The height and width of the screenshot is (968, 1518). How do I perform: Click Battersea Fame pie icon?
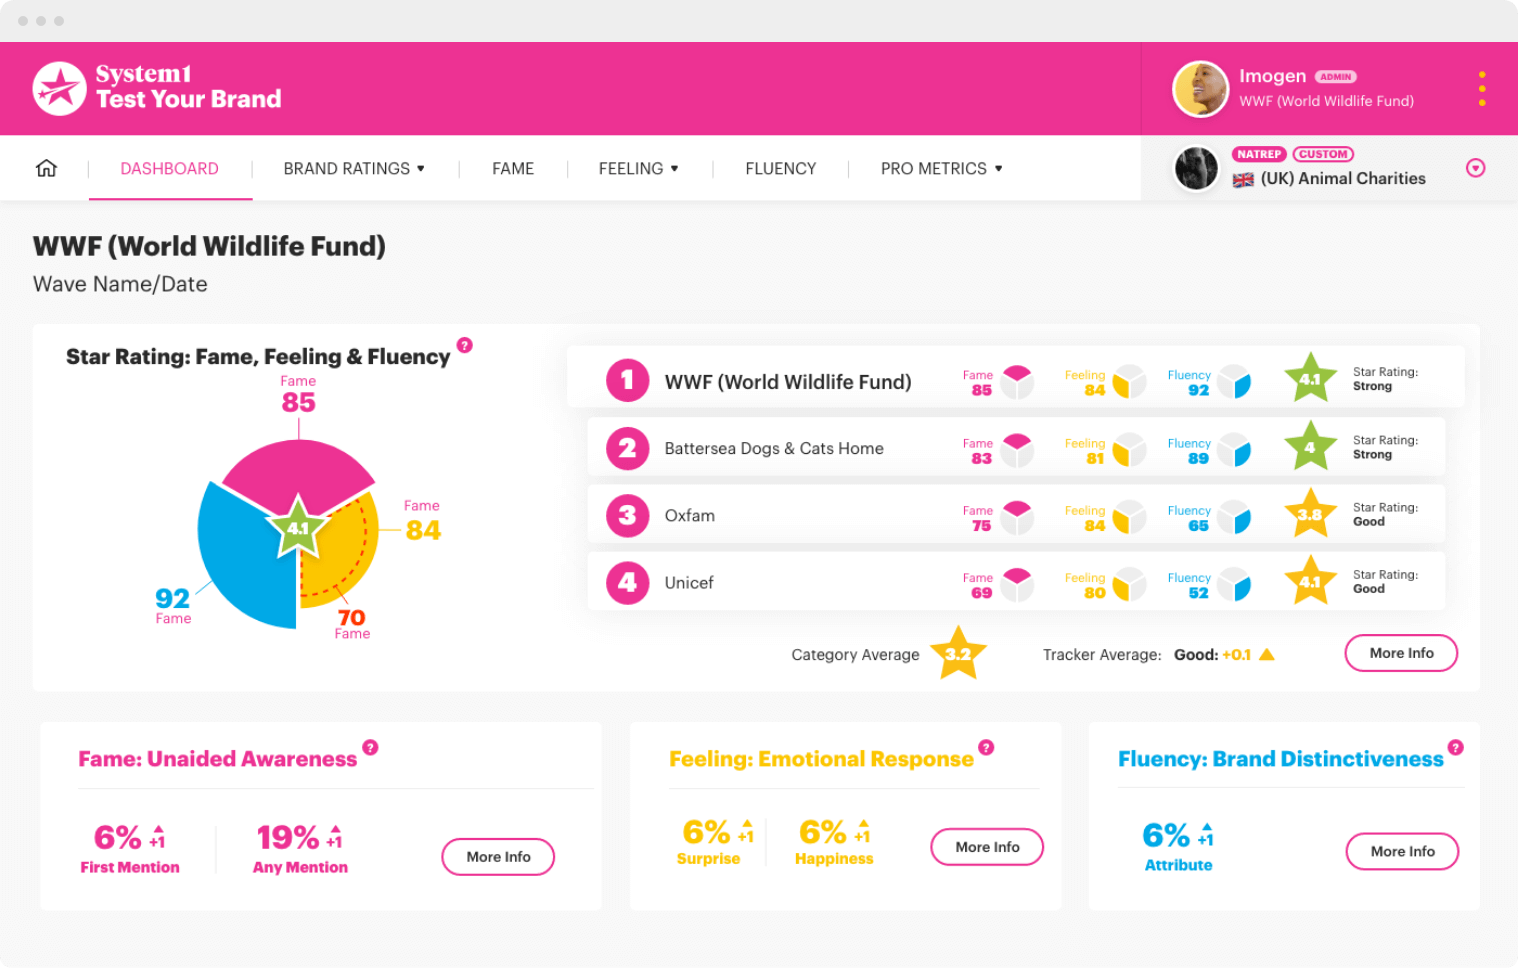1017,449
